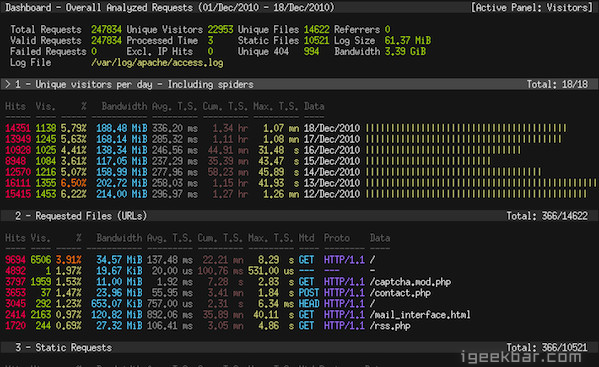Select the 18/Dec/2010 date row
The width and height of the screenshot is (599, 367).
pyautogui.click(x=286, y=128)
